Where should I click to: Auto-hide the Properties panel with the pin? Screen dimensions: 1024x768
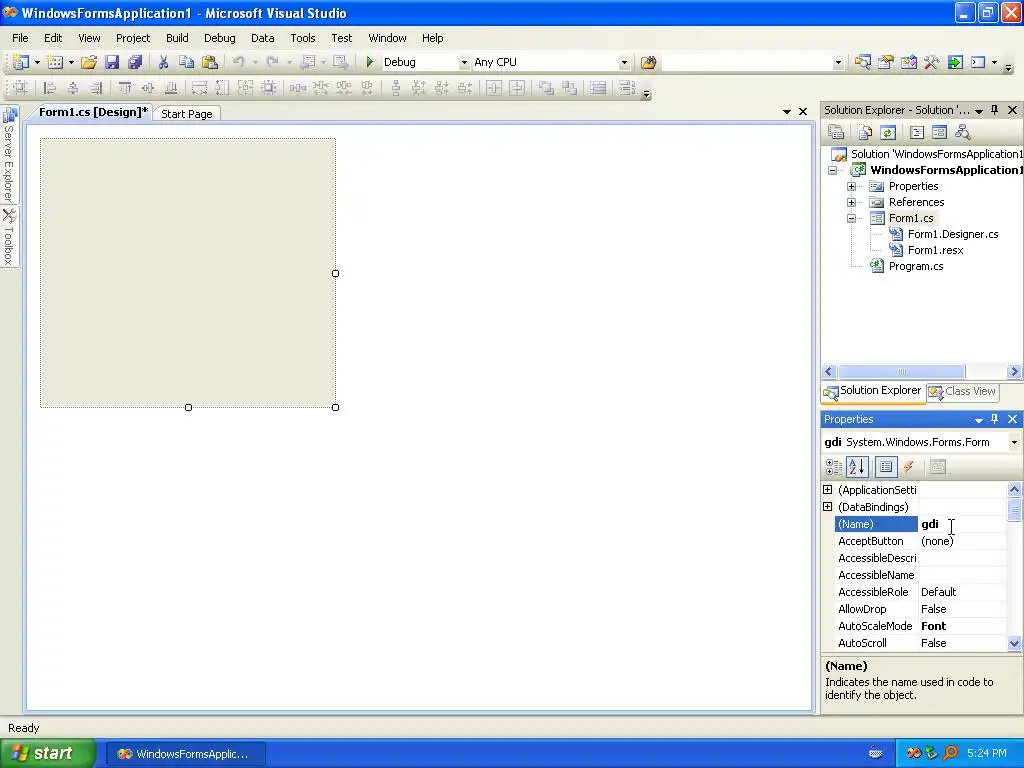pos(995,419)
